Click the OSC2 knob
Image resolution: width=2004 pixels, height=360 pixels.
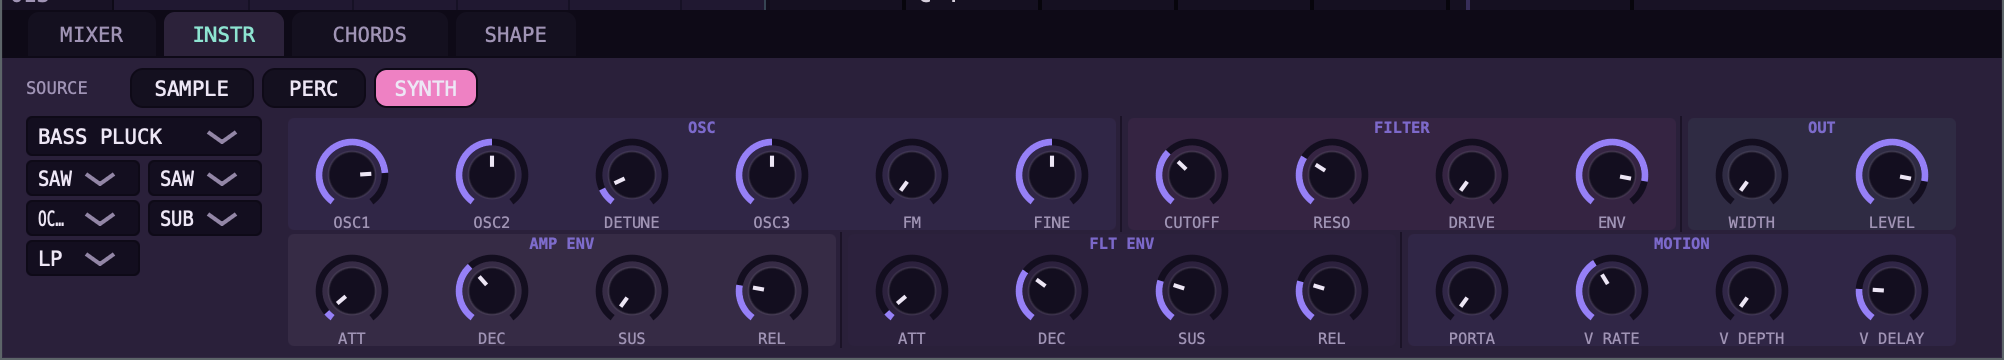click(492, 175)
